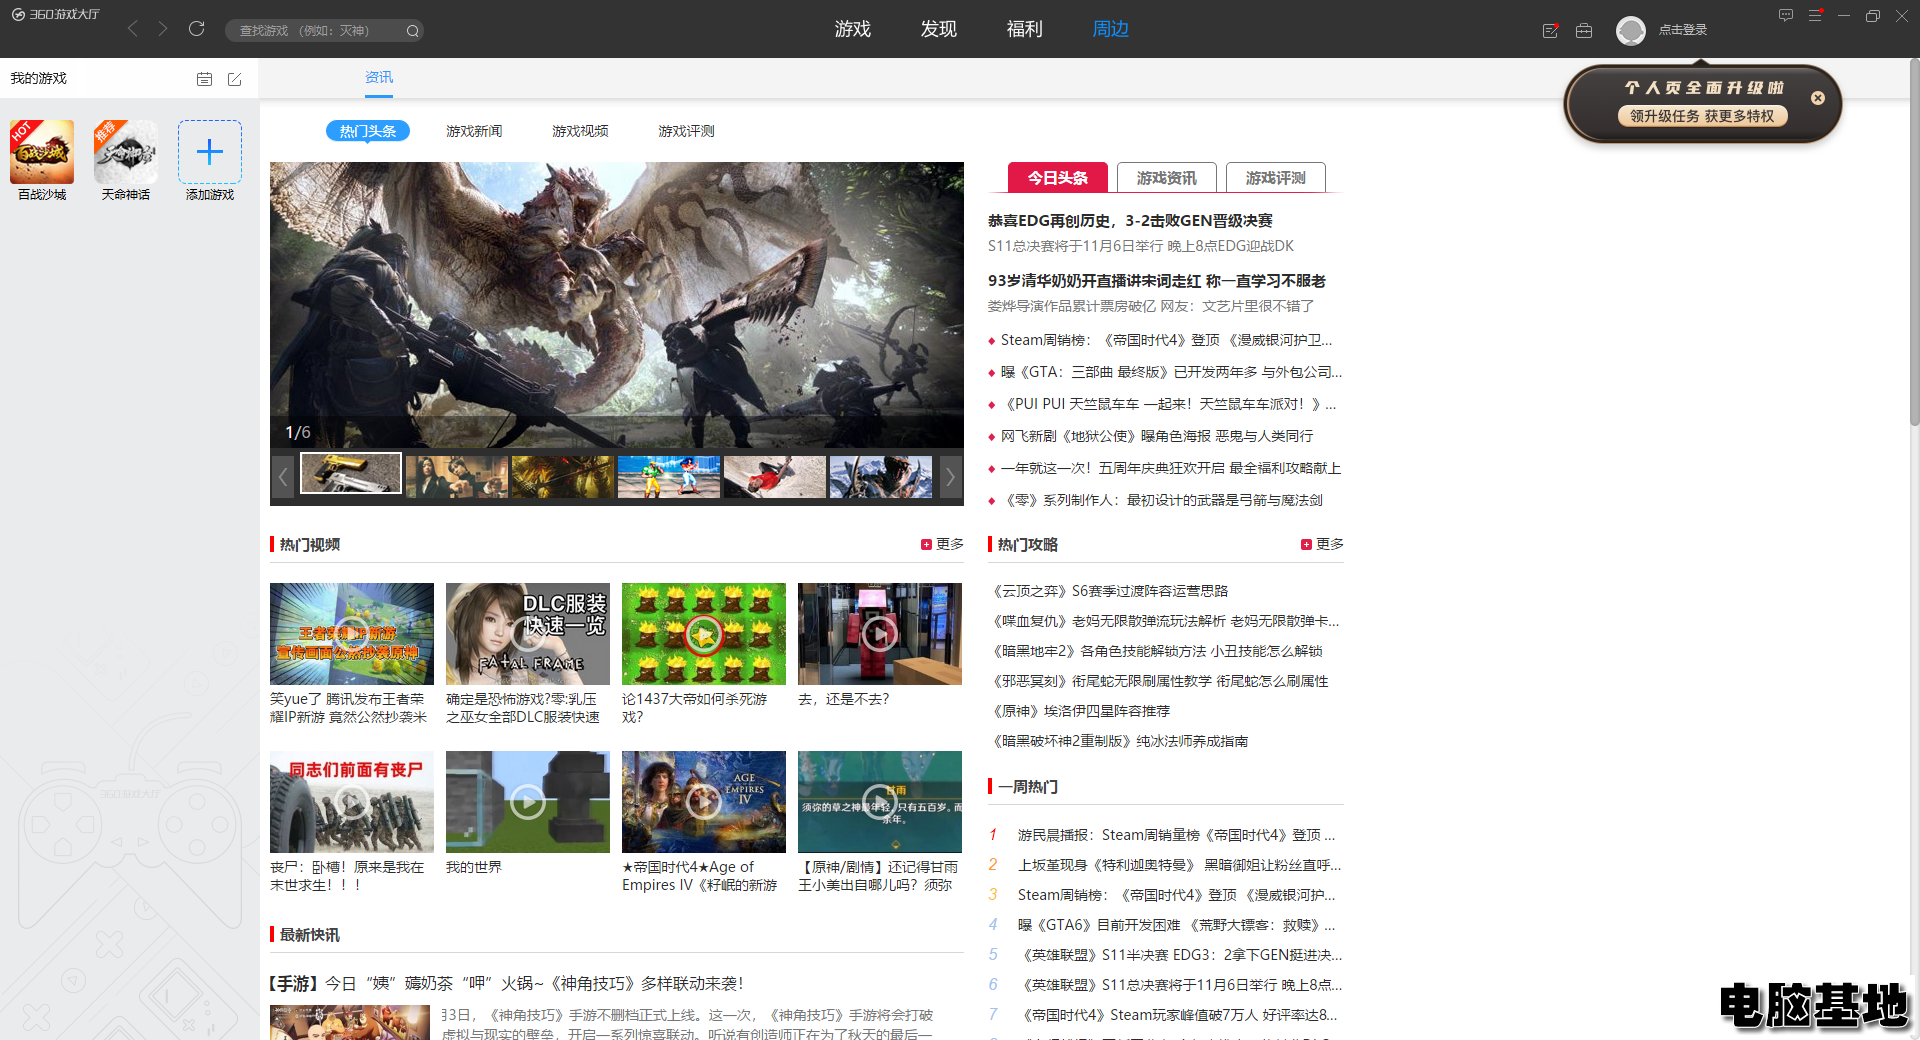
Task: Open the main menu hamburger icon
Action: click(1815, 15)
